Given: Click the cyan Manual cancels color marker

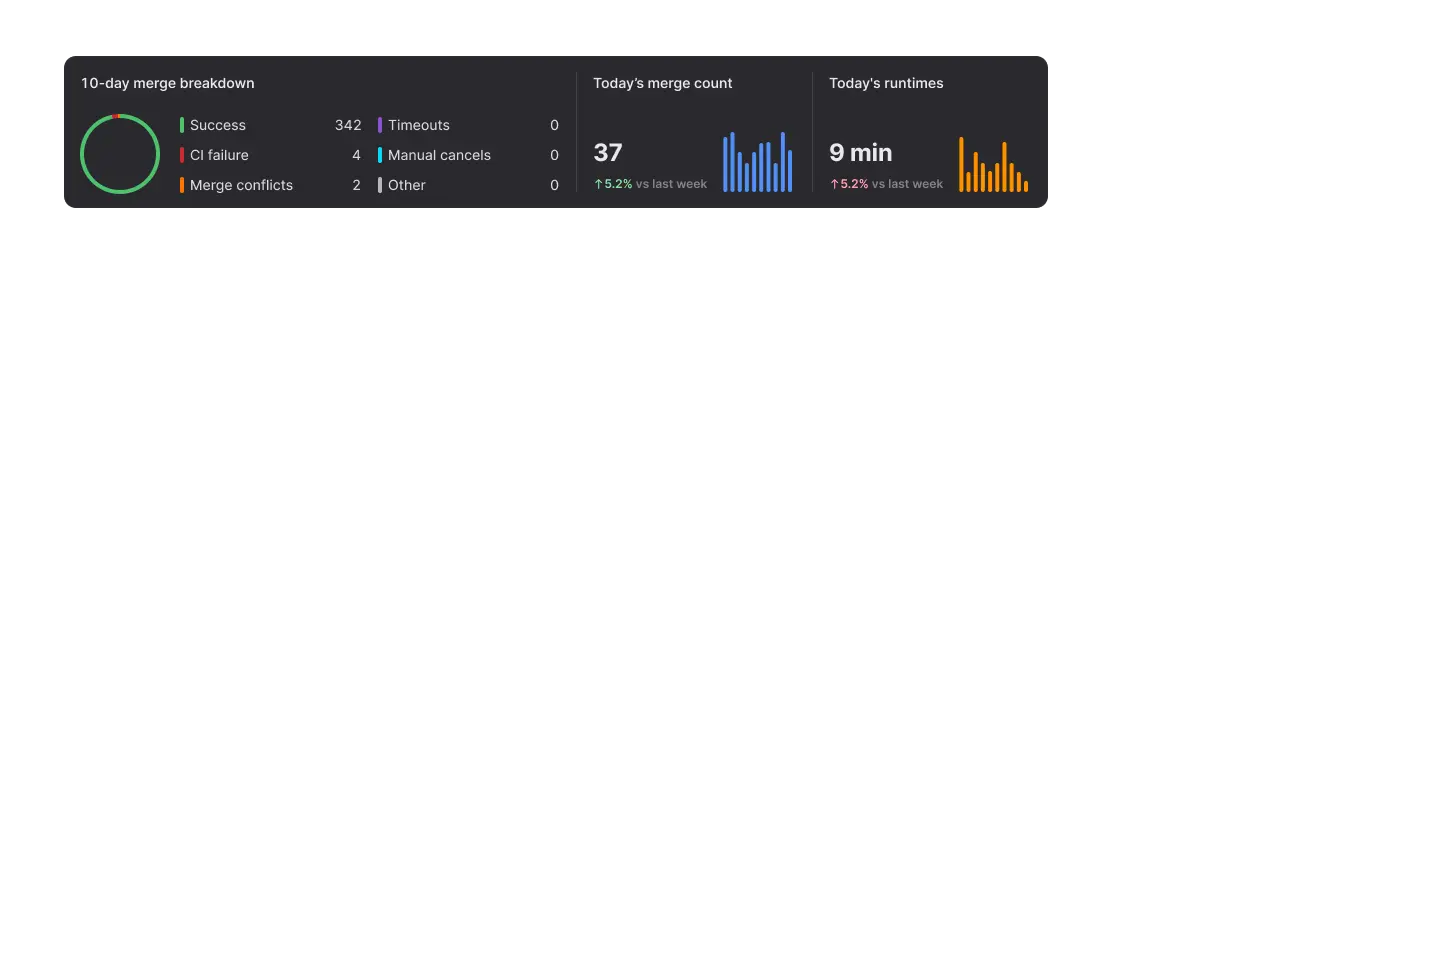Looking at the screenshot, I should [380, 155].
